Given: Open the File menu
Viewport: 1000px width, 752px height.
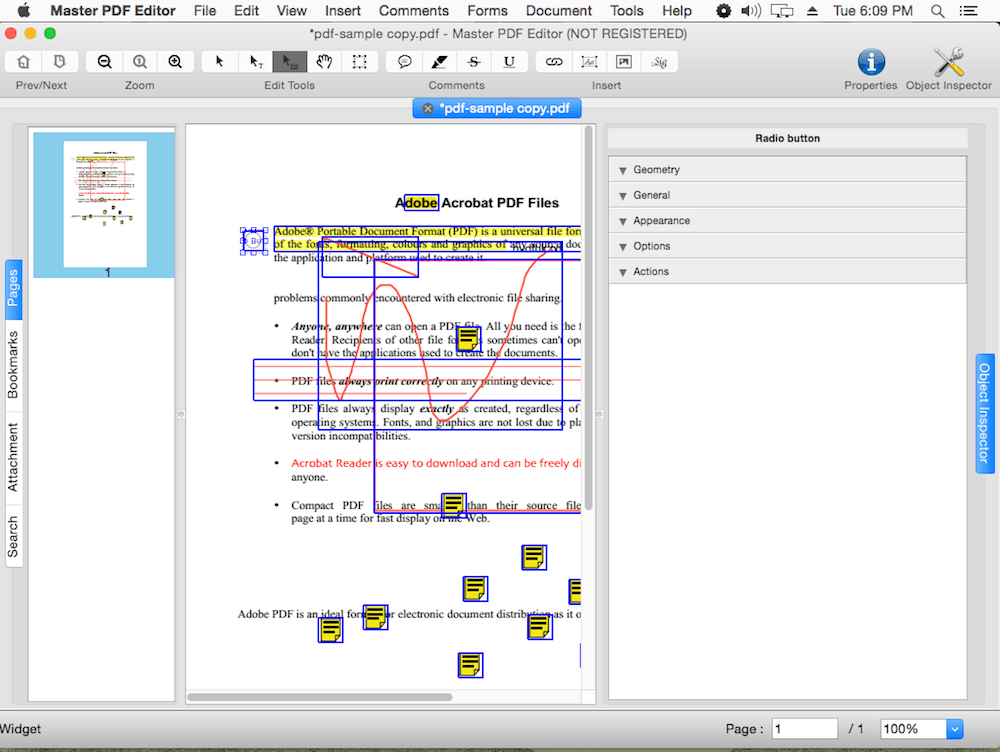Looking at the screenshot, I should tap(205, 11).
